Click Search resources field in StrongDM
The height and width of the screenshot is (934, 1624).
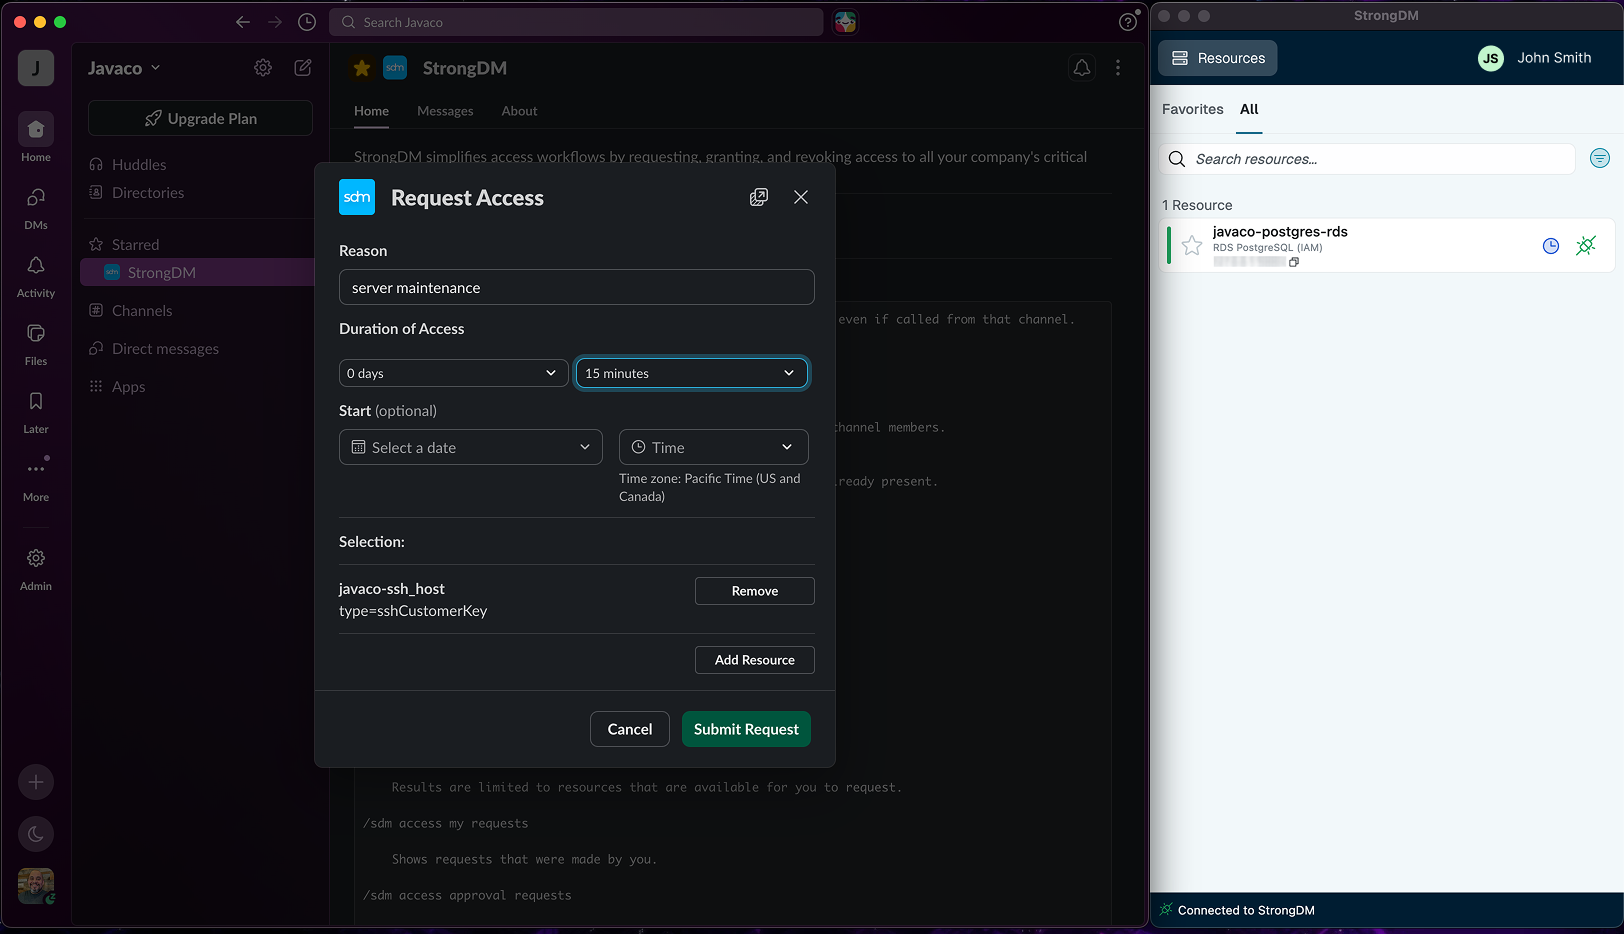pyautogui.click(x=1368, y=159)
